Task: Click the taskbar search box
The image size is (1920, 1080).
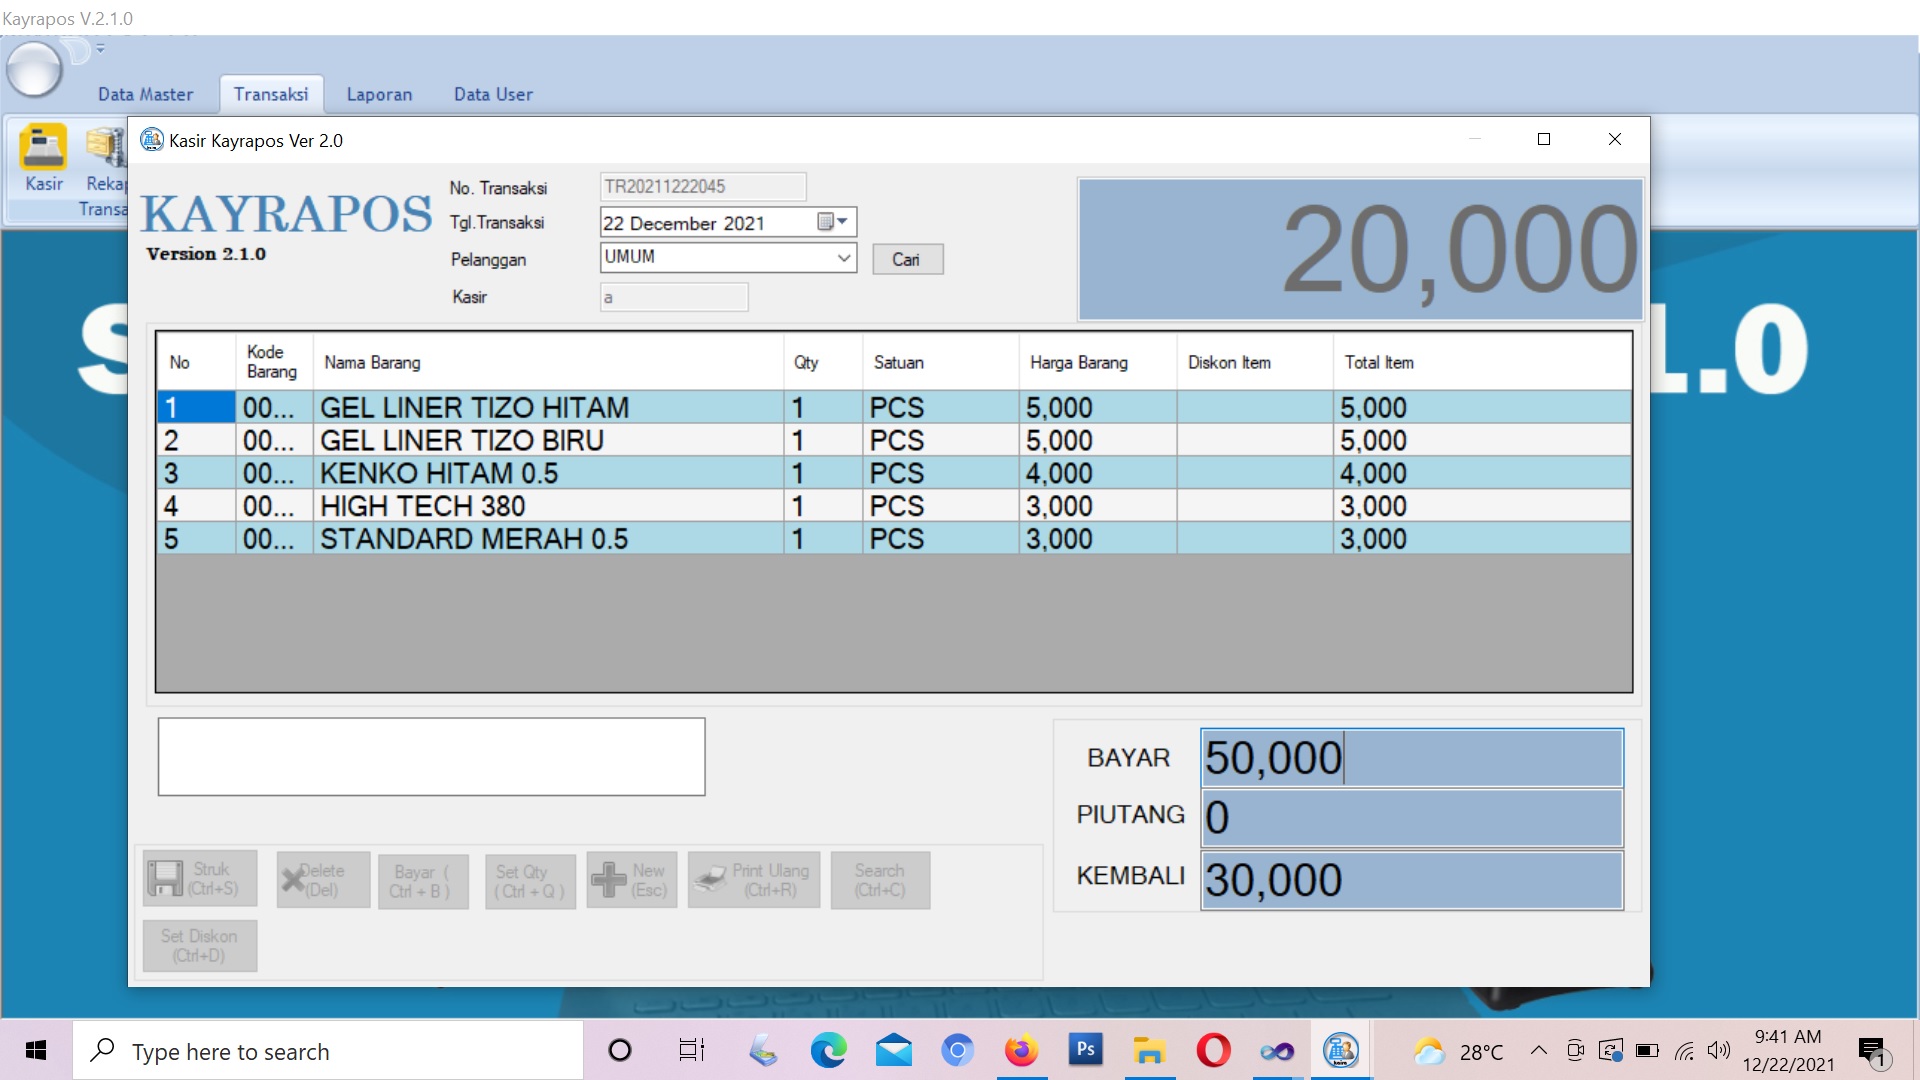Action: (x=328, y=1050)
